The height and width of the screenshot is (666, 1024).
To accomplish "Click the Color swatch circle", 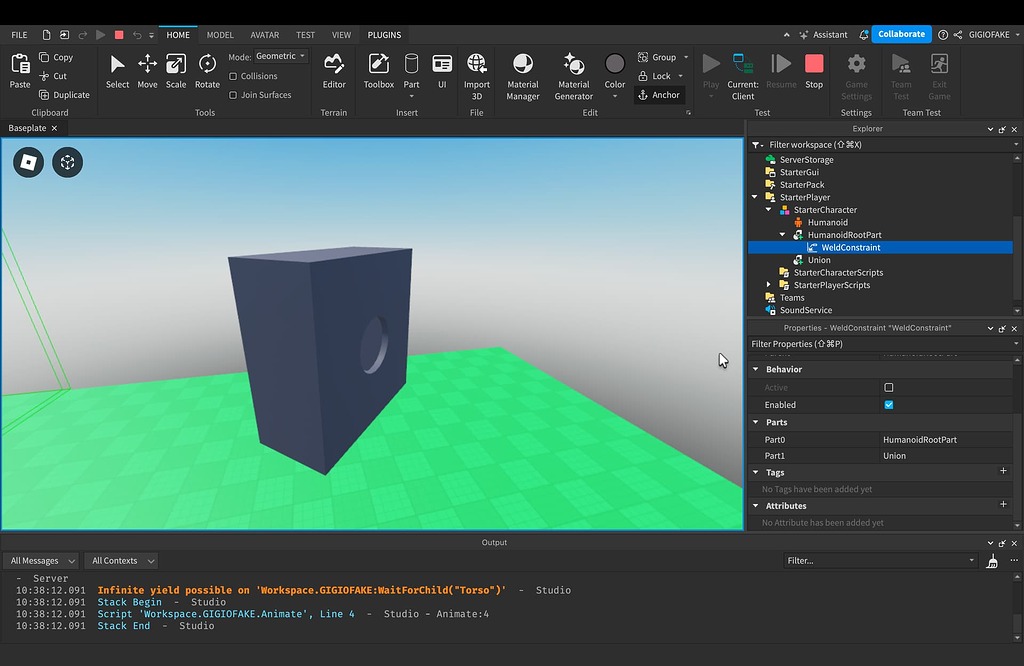I will click(615, 64).
